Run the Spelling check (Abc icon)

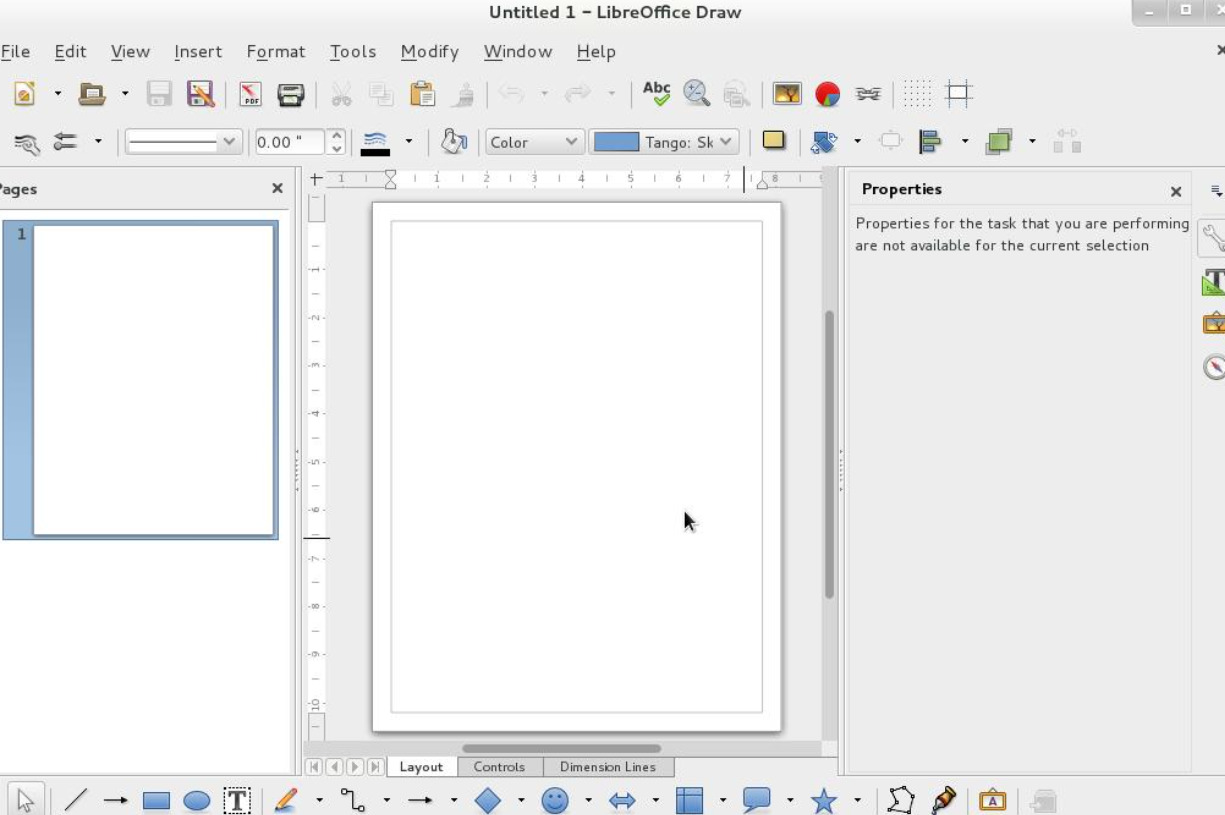(656, 94)
